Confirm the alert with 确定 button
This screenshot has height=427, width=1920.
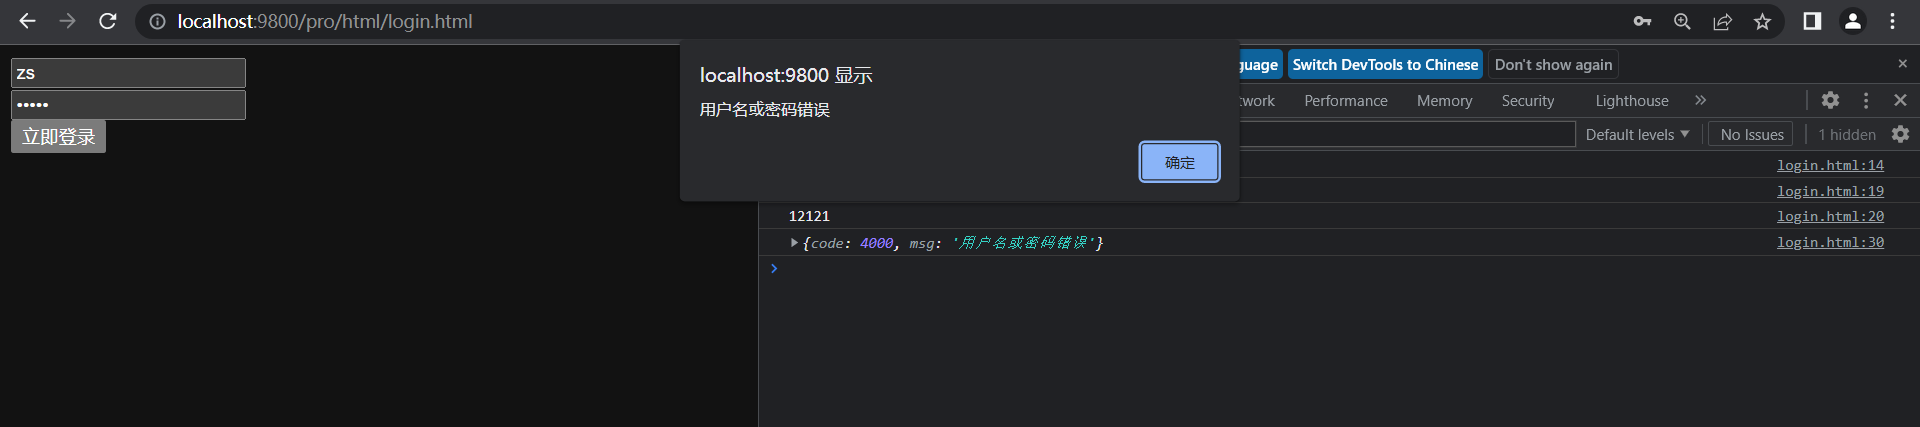pos(1179,162)
